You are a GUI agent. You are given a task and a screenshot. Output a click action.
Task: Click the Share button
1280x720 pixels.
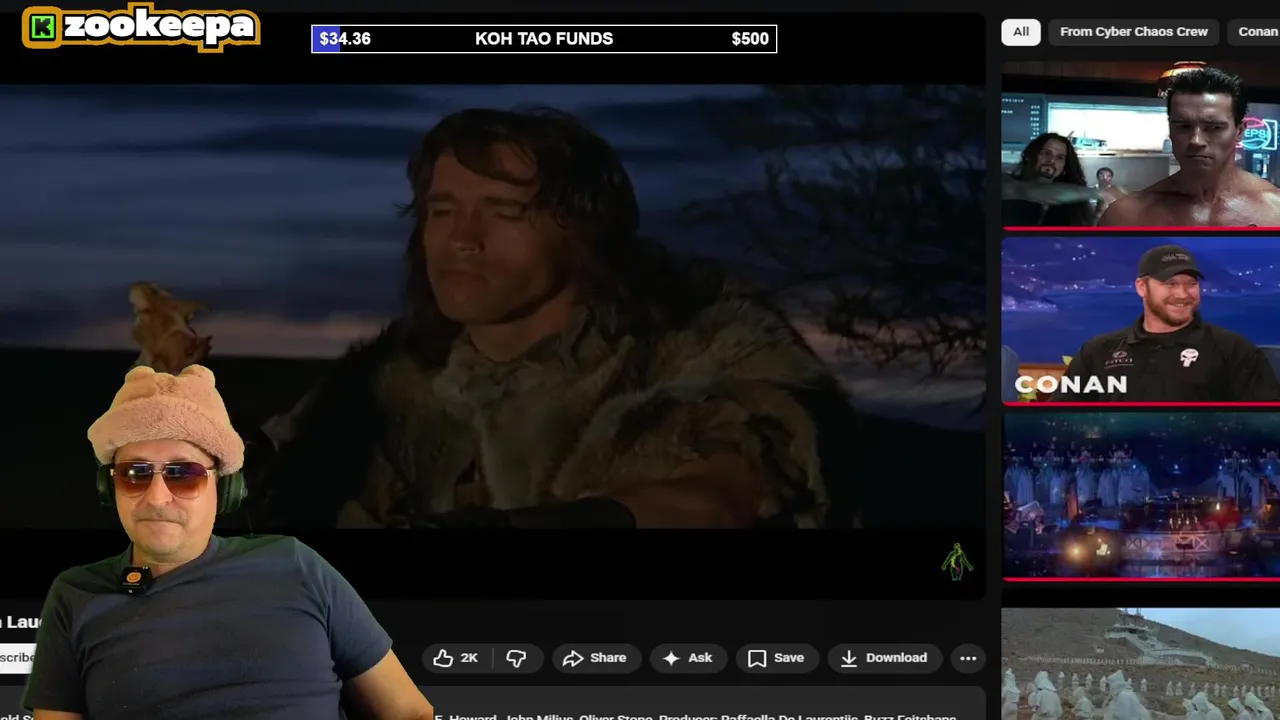click(595, 658)
